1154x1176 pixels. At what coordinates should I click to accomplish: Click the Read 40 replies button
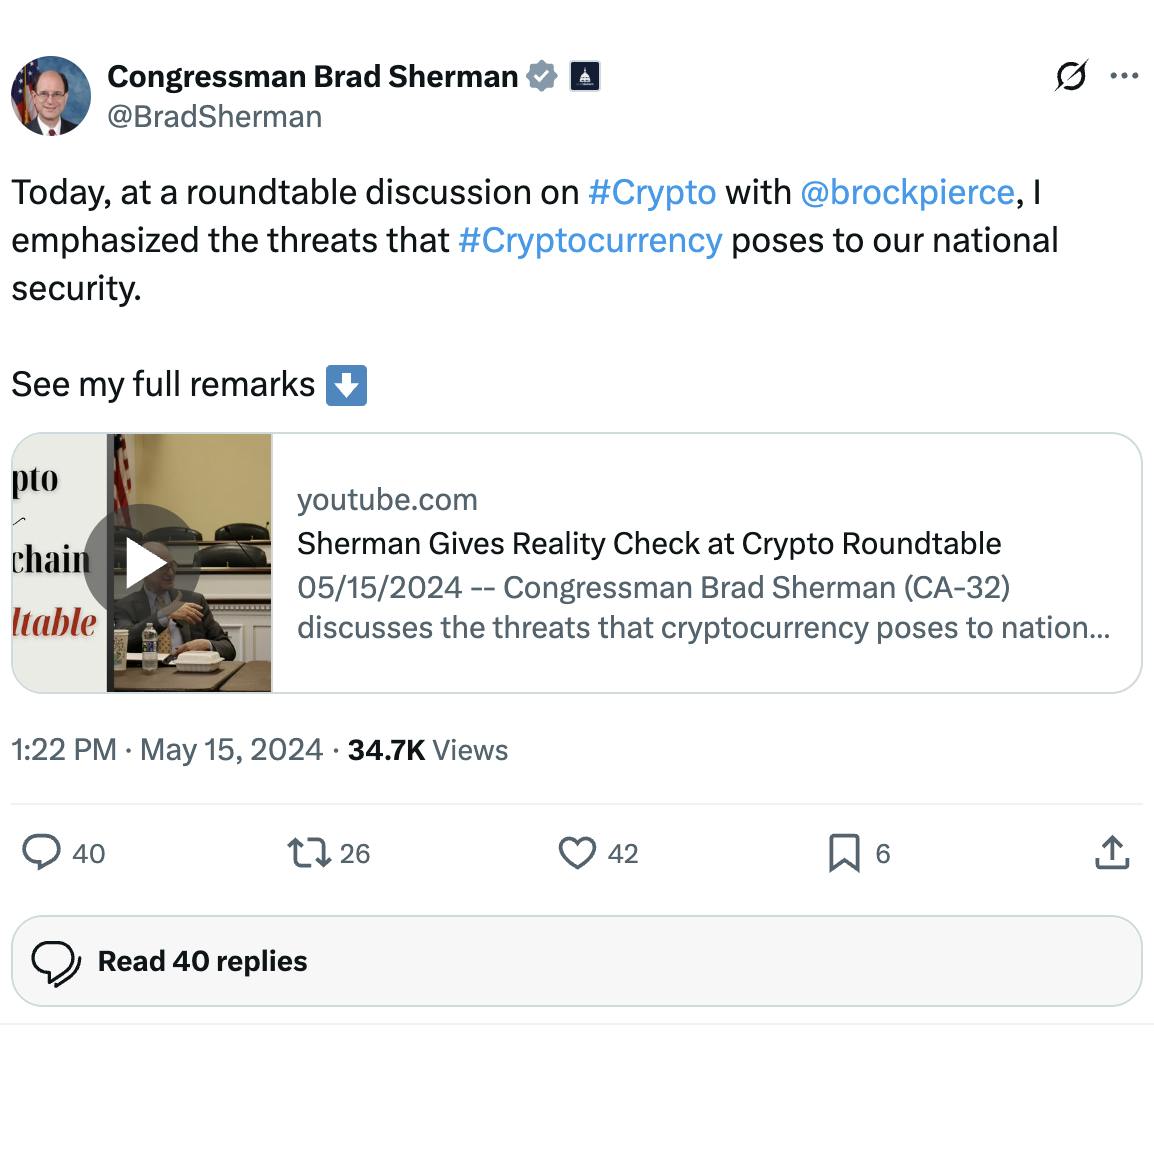(x=576, y=961)
